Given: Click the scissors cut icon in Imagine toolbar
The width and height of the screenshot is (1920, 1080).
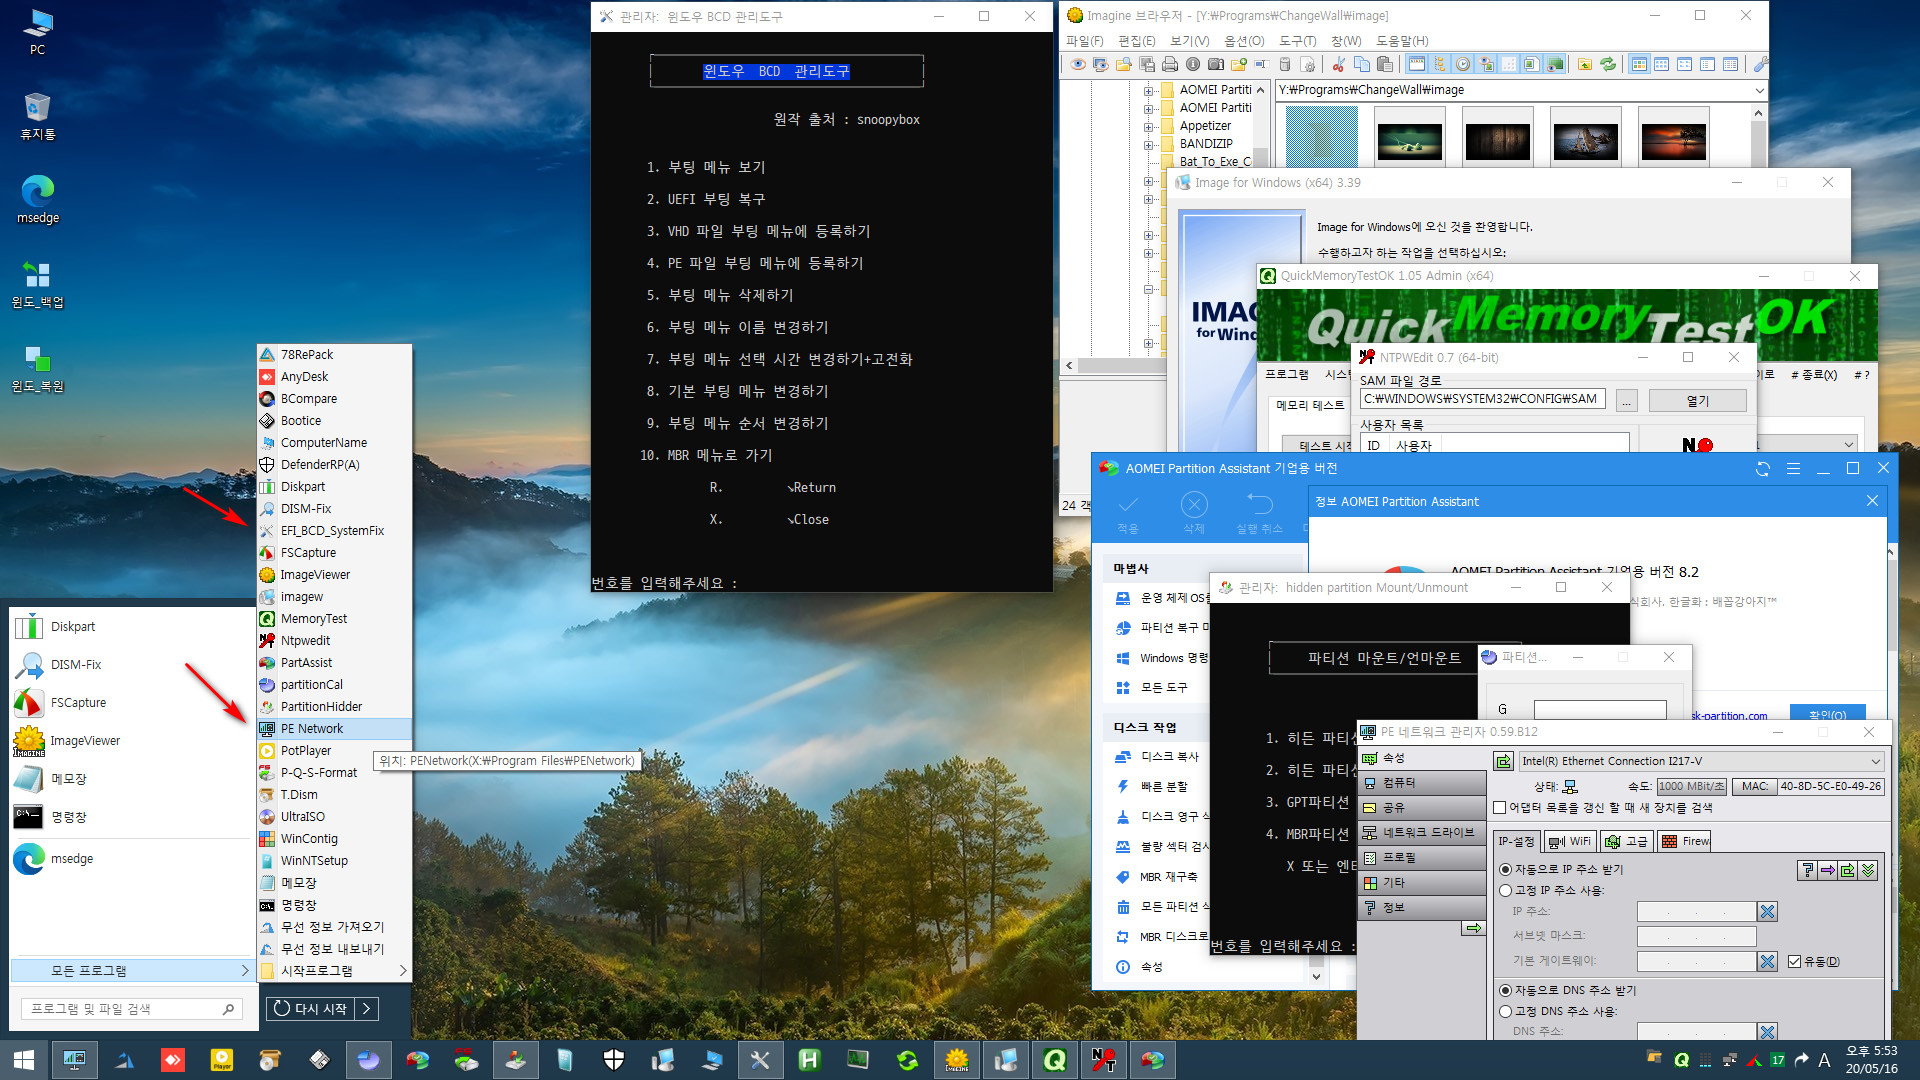Looking at the screenshot, I should [1338, 64].
